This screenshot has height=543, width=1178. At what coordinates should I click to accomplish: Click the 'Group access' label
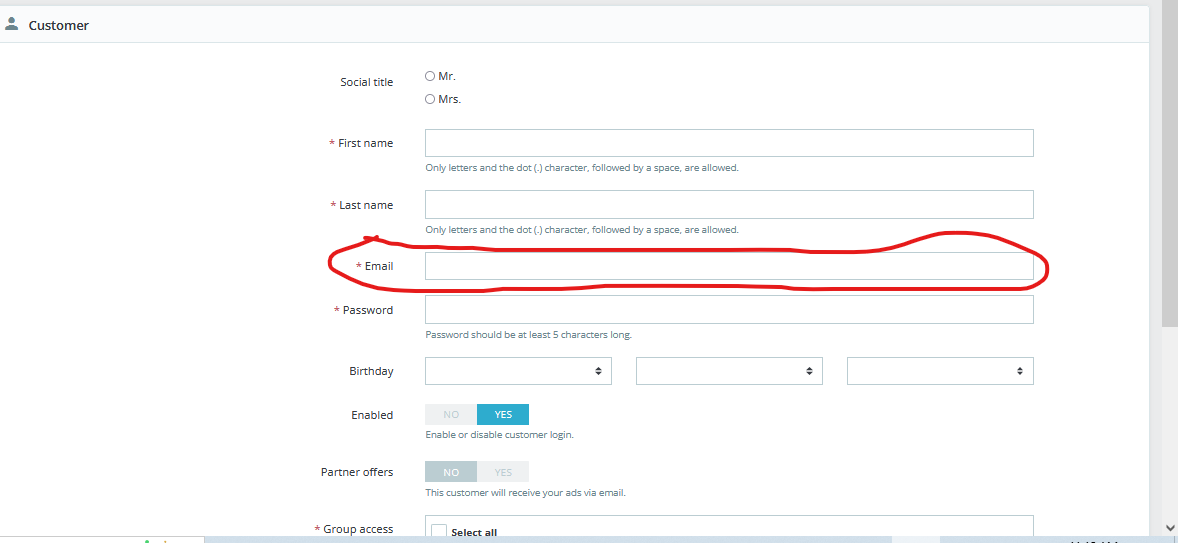358,529
